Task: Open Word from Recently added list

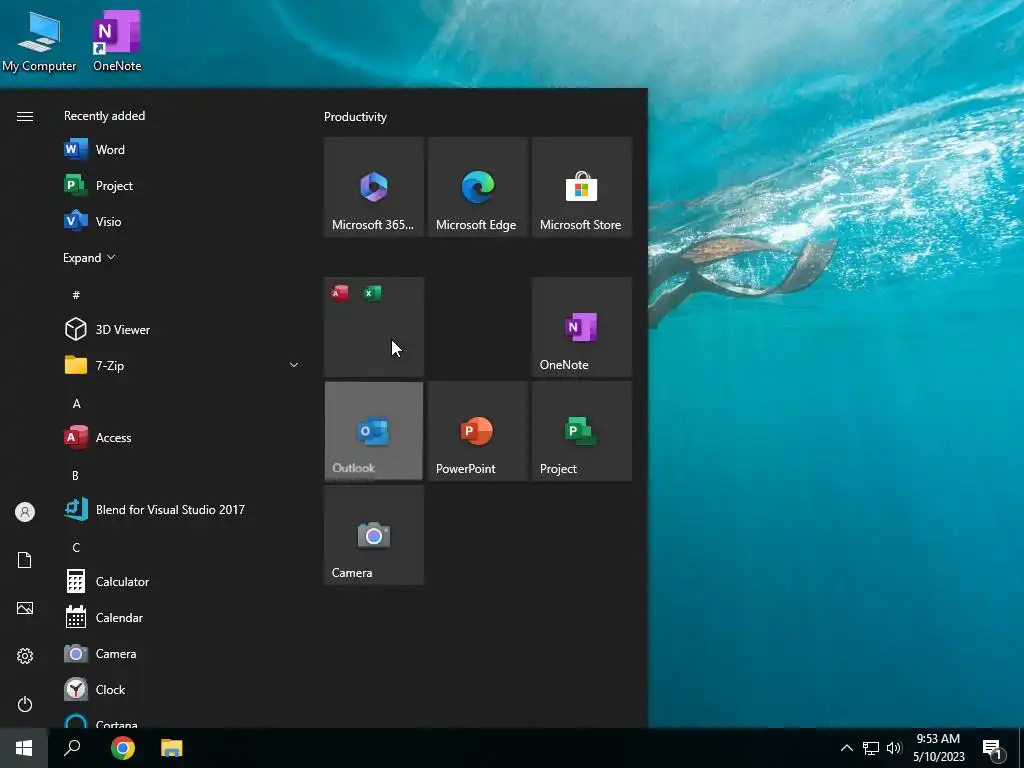Action: pyautogui.click(x=182, y=150)
